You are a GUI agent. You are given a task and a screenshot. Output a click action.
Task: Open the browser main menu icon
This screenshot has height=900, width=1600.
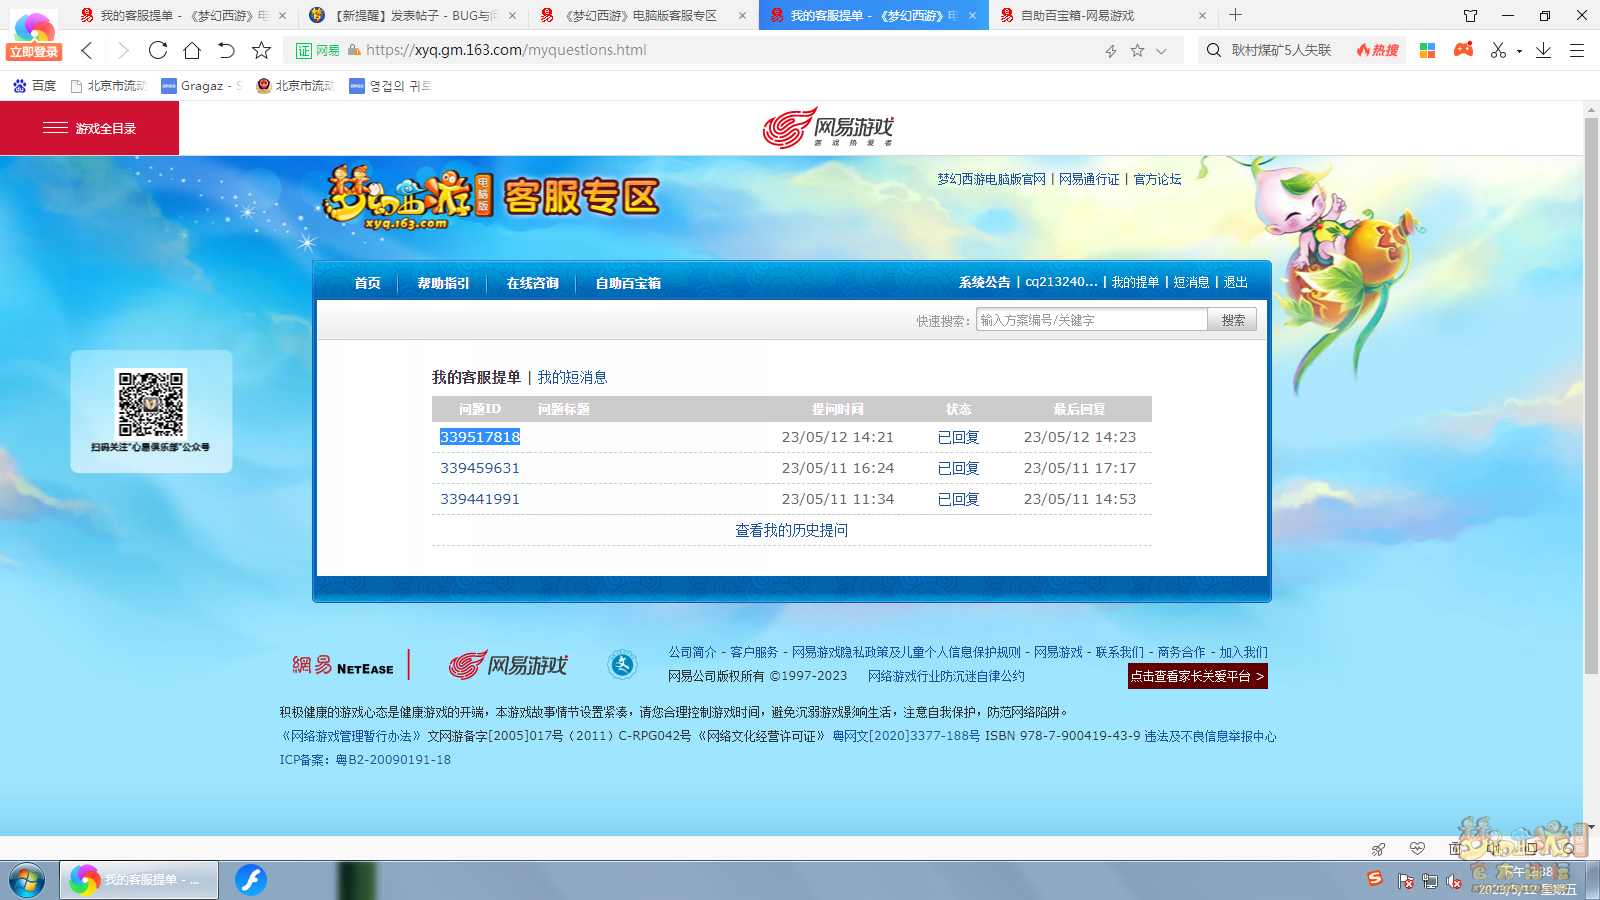click(1577, 50)
